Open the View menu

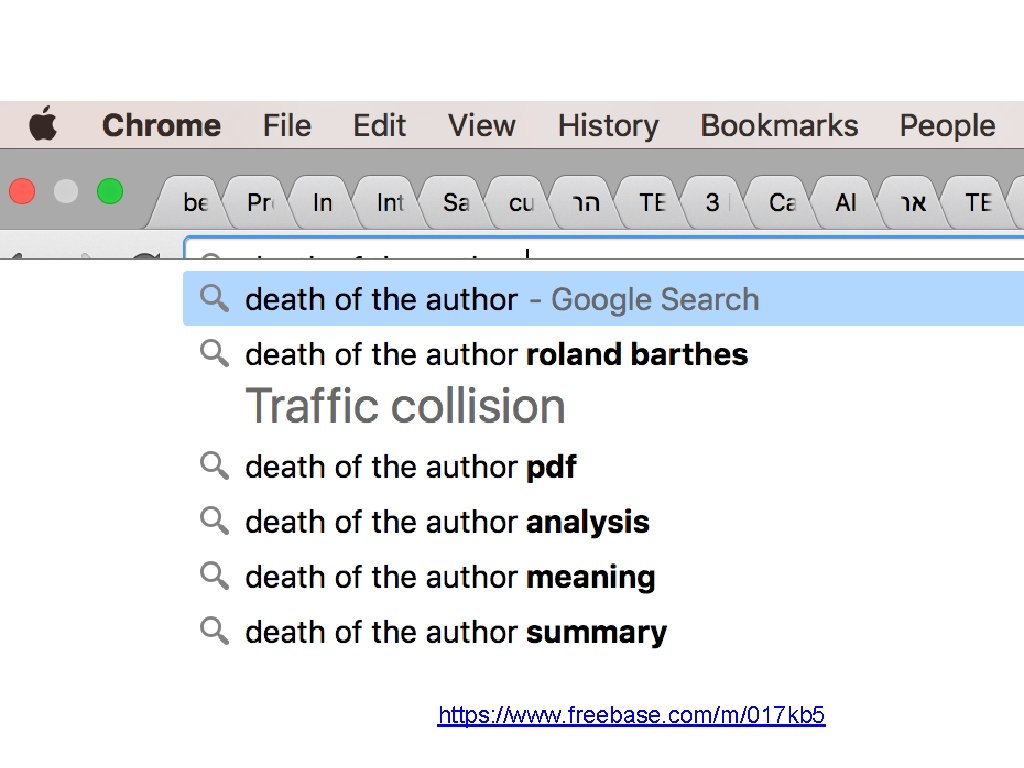tap(481, 125)
